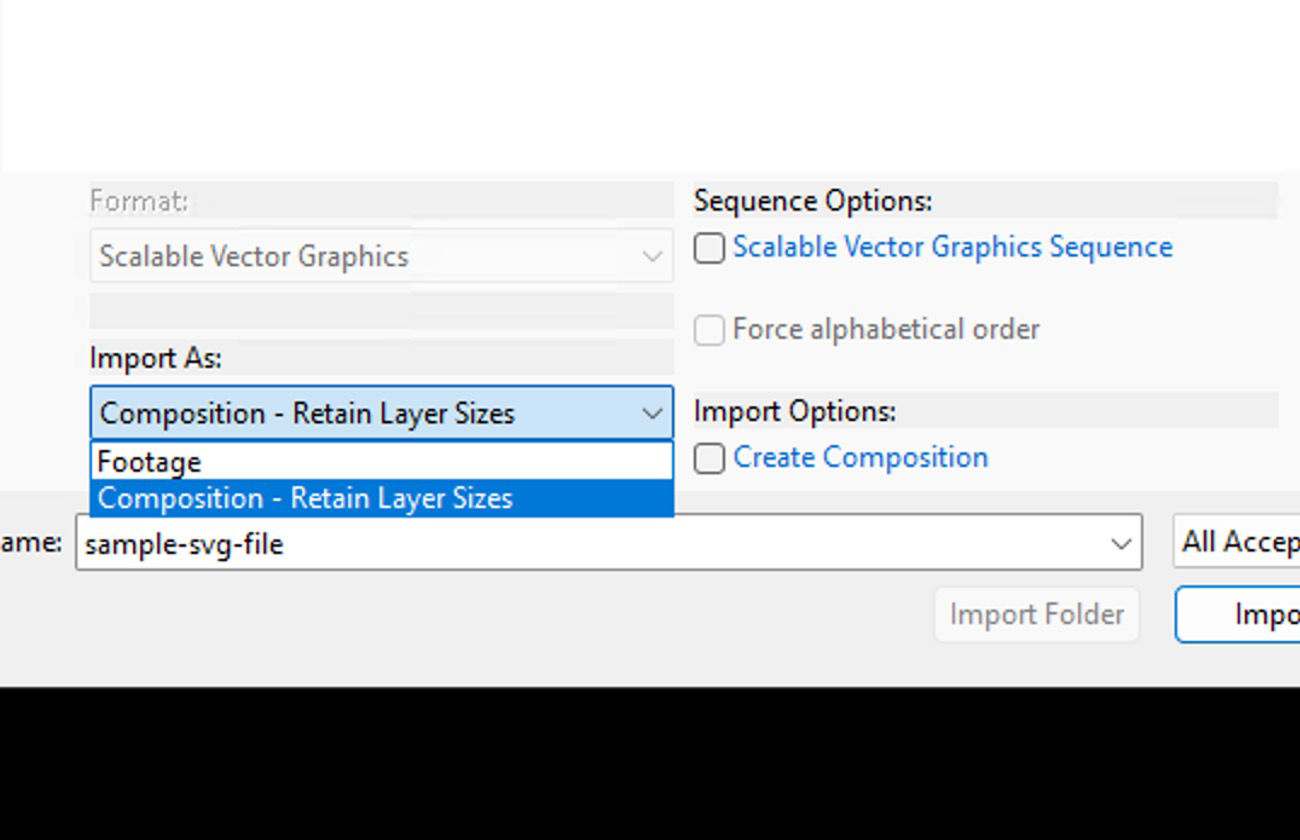Collapse the Import As dropdown with its chevron

click(654, 412)
